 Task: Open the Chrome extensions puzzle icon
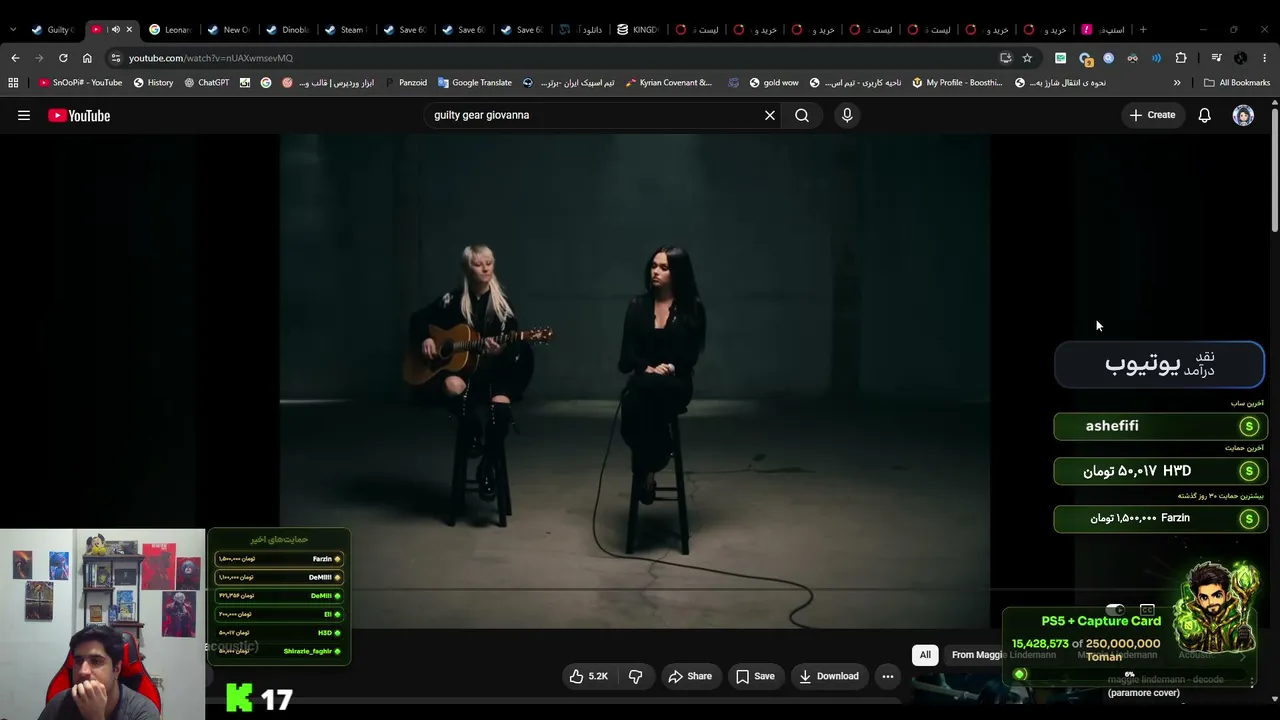point(1181,58)
